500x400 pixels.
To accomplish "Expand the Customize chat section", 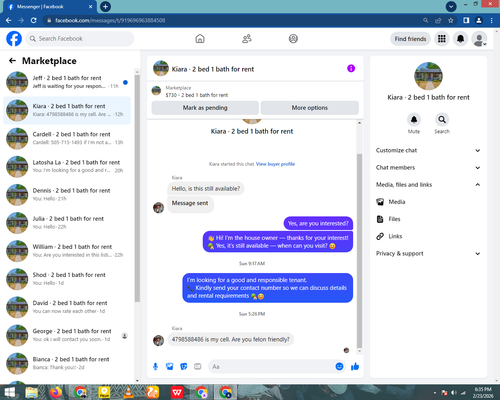I will [428, 150].
